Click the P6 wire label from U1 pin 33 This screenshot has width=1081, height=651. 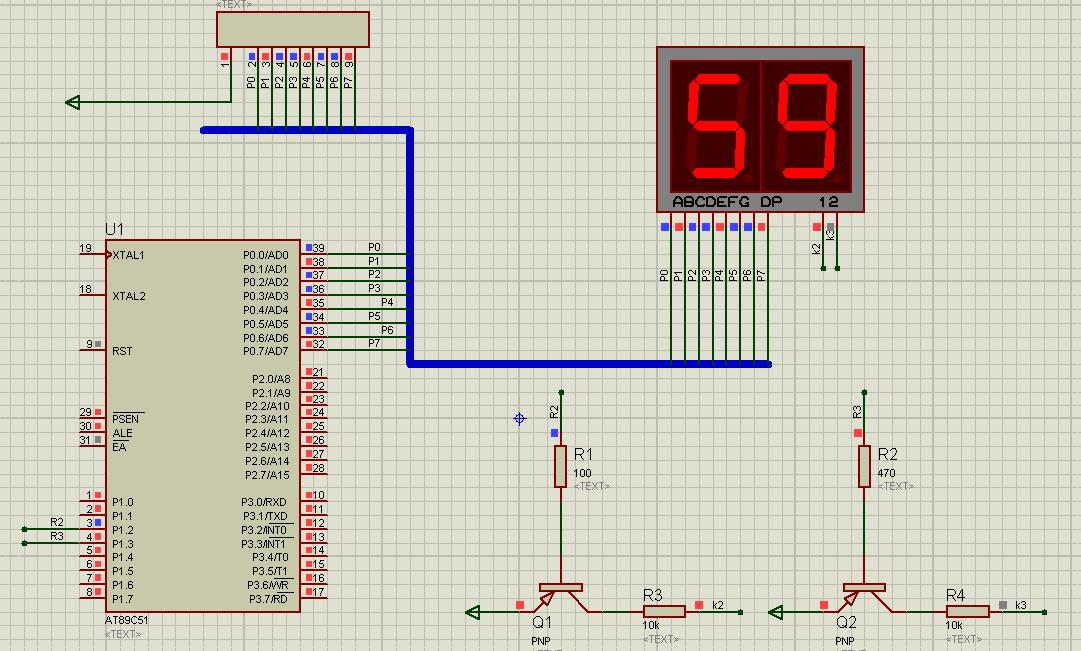tap(387, 330)
